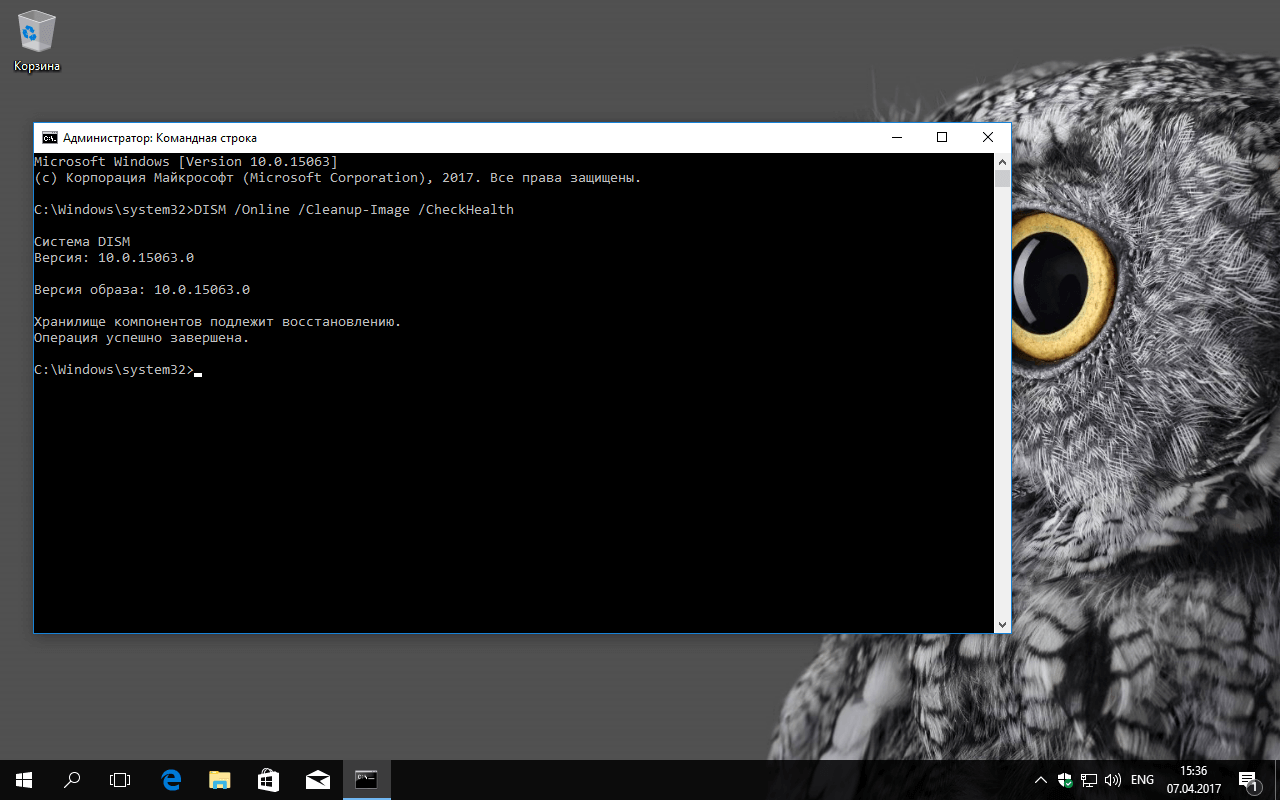Expand hidden system tray icons chevron
This screenshot has width=1280, height=800.
1041,780
